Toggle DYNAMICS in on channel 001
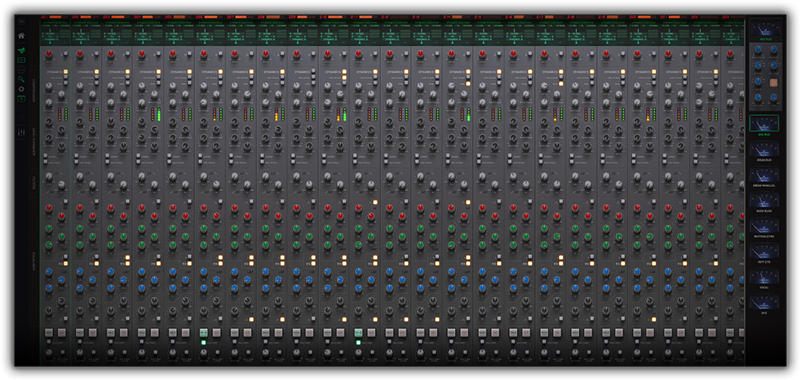Image resolution: width=800 pixels, height=380 pixels. [66, 72]
